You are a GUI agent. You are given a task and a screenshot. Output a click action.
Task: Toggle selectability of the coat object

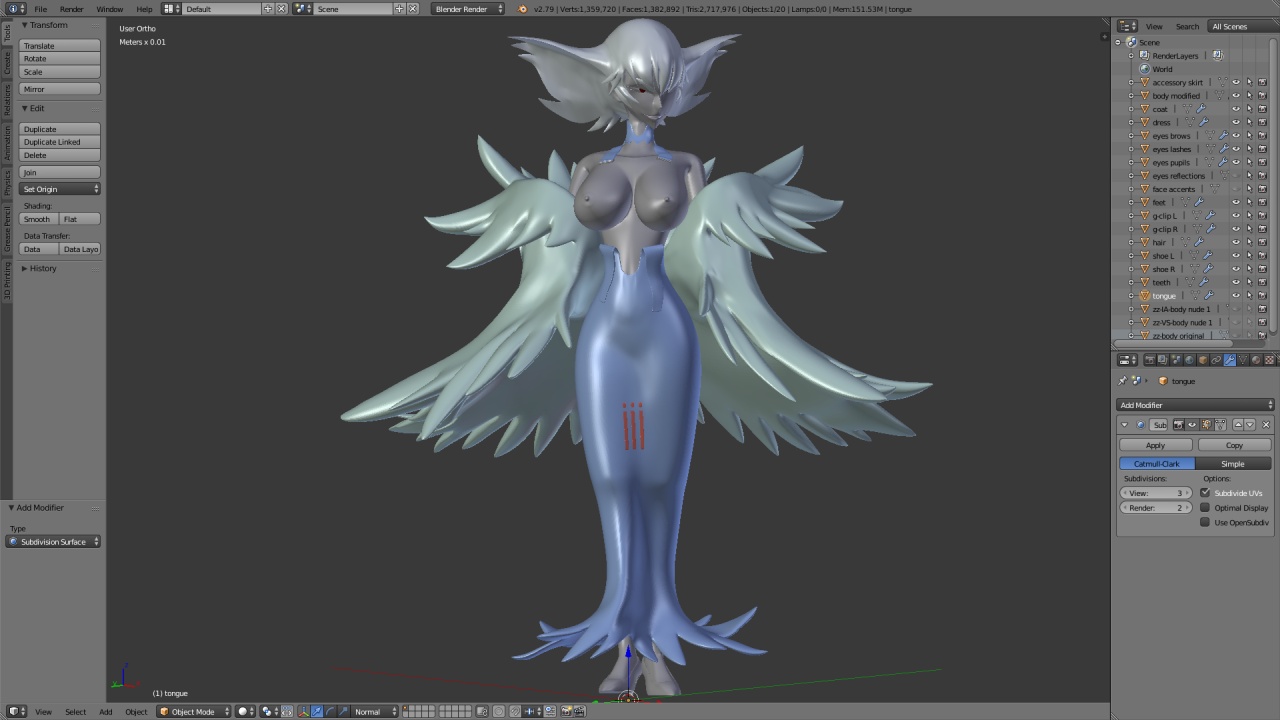(x=1249, y=109)
